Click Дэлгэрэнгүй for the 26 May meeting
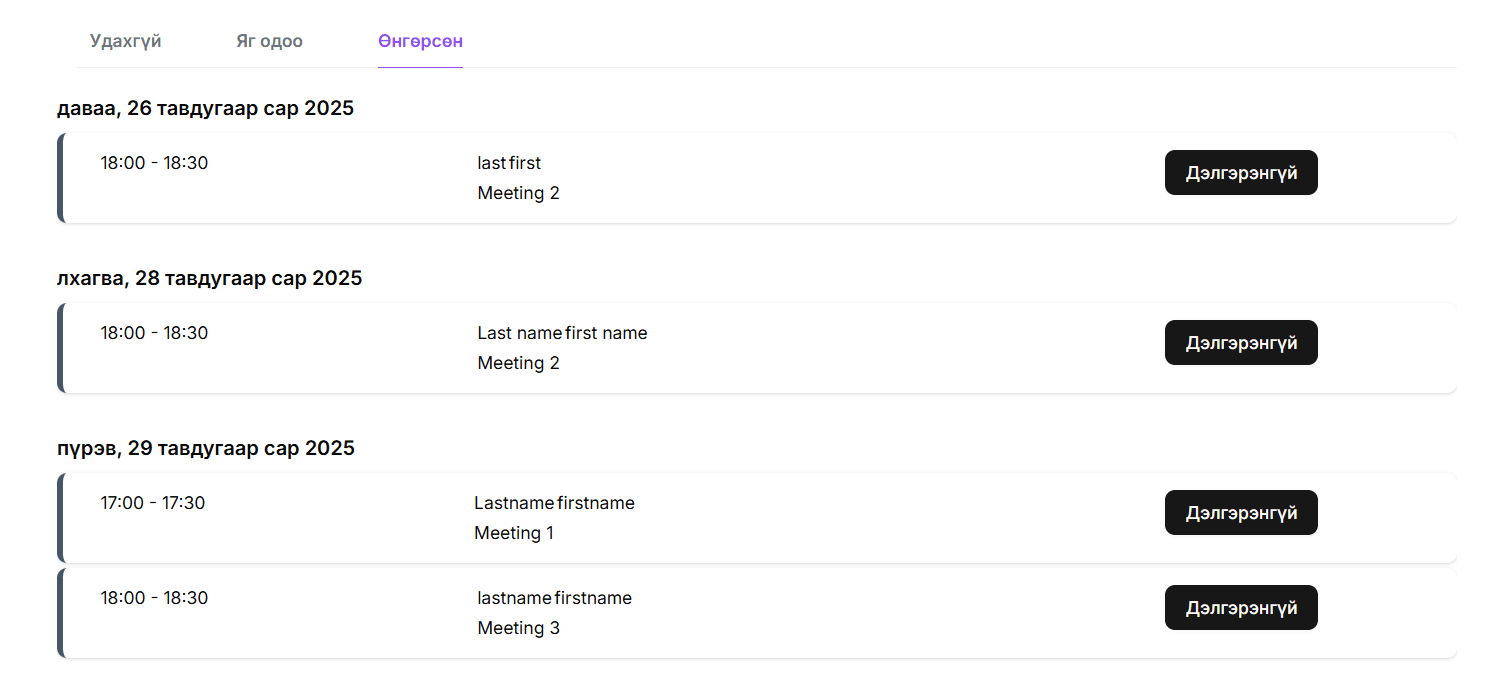Viewport: 1507px width, 691px height. pyautogui.click(x=1240, y=173)
